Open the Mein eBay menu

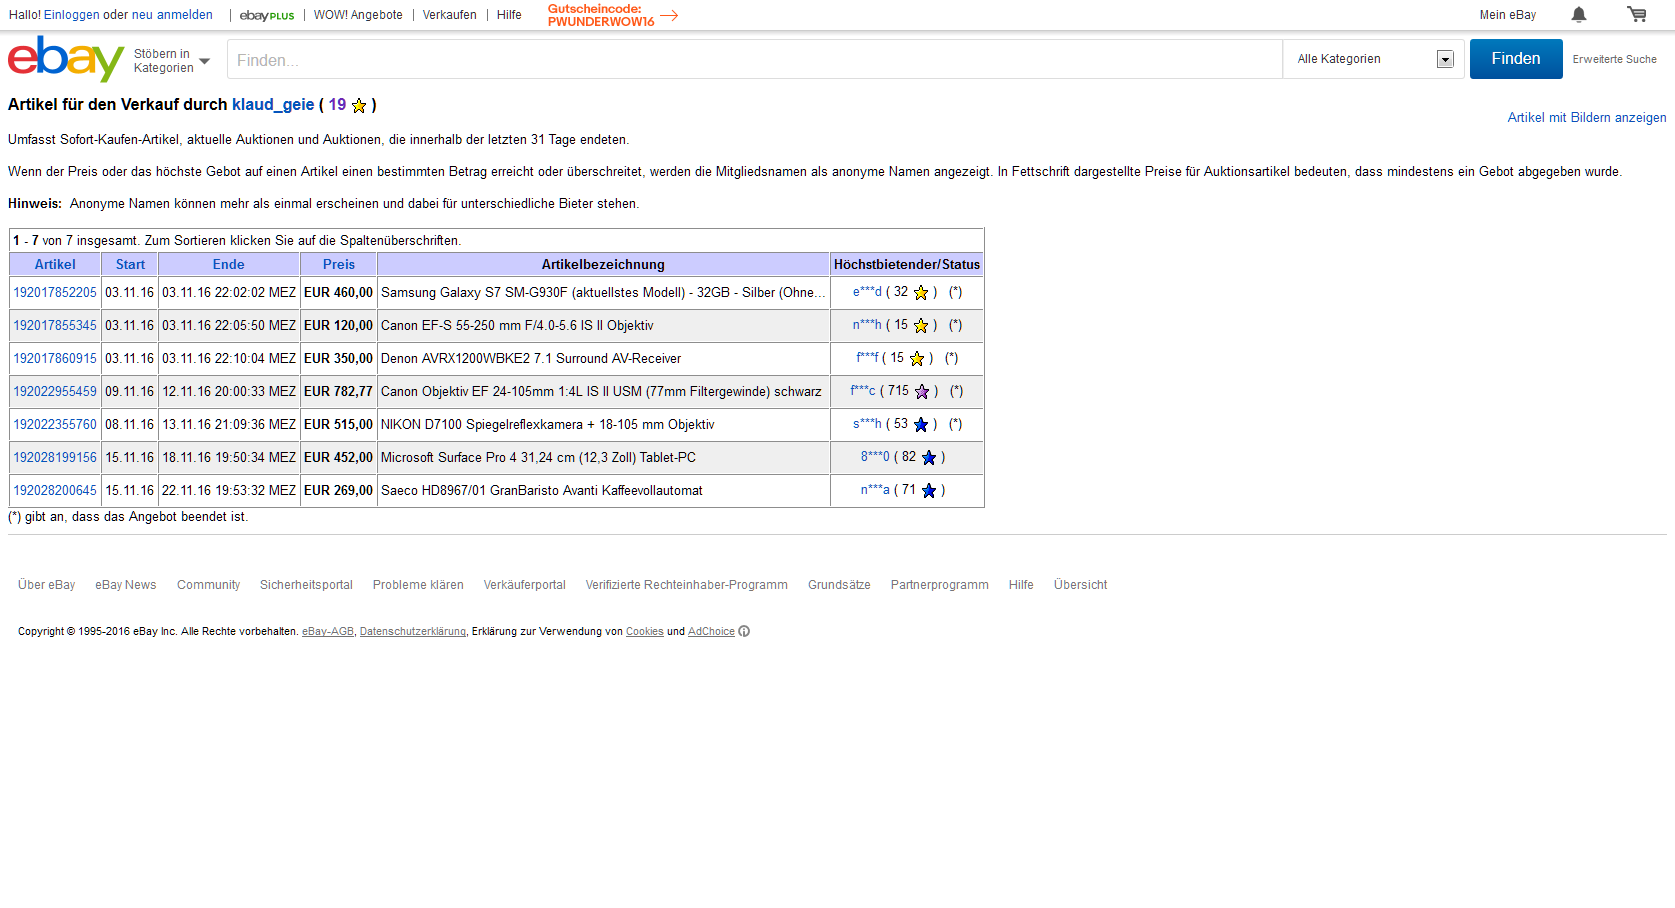pos(1508,15)
